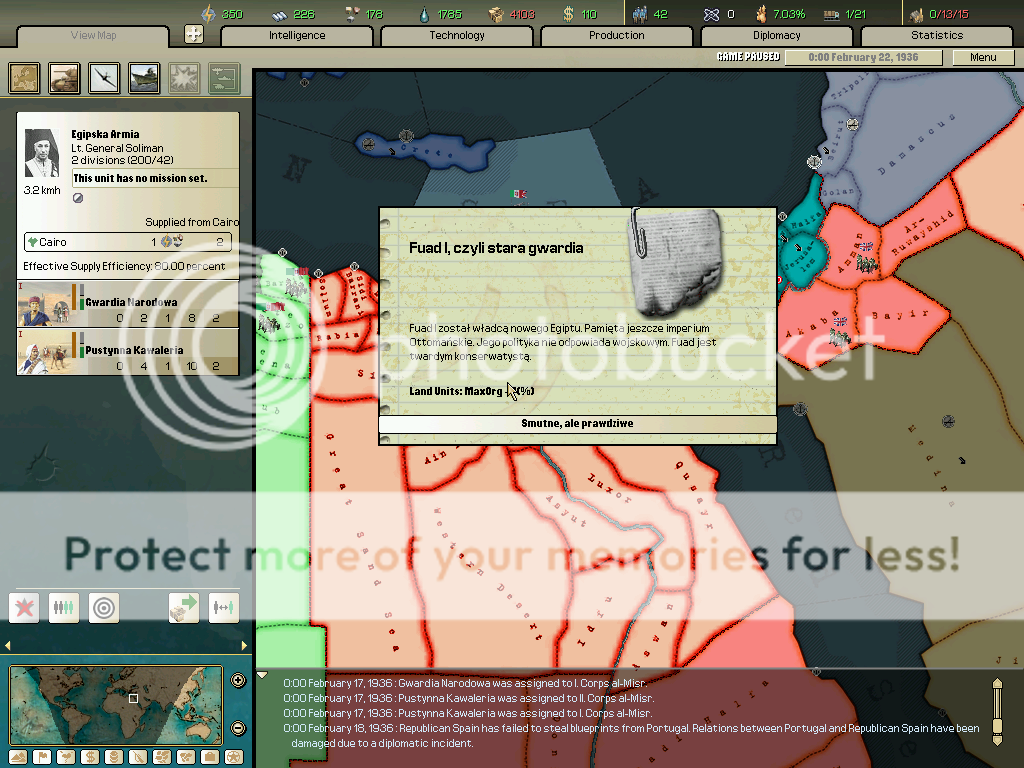Click the left arrow above the minimap
This screenshot has width=1024, height=768.
(x=9, y=646)
